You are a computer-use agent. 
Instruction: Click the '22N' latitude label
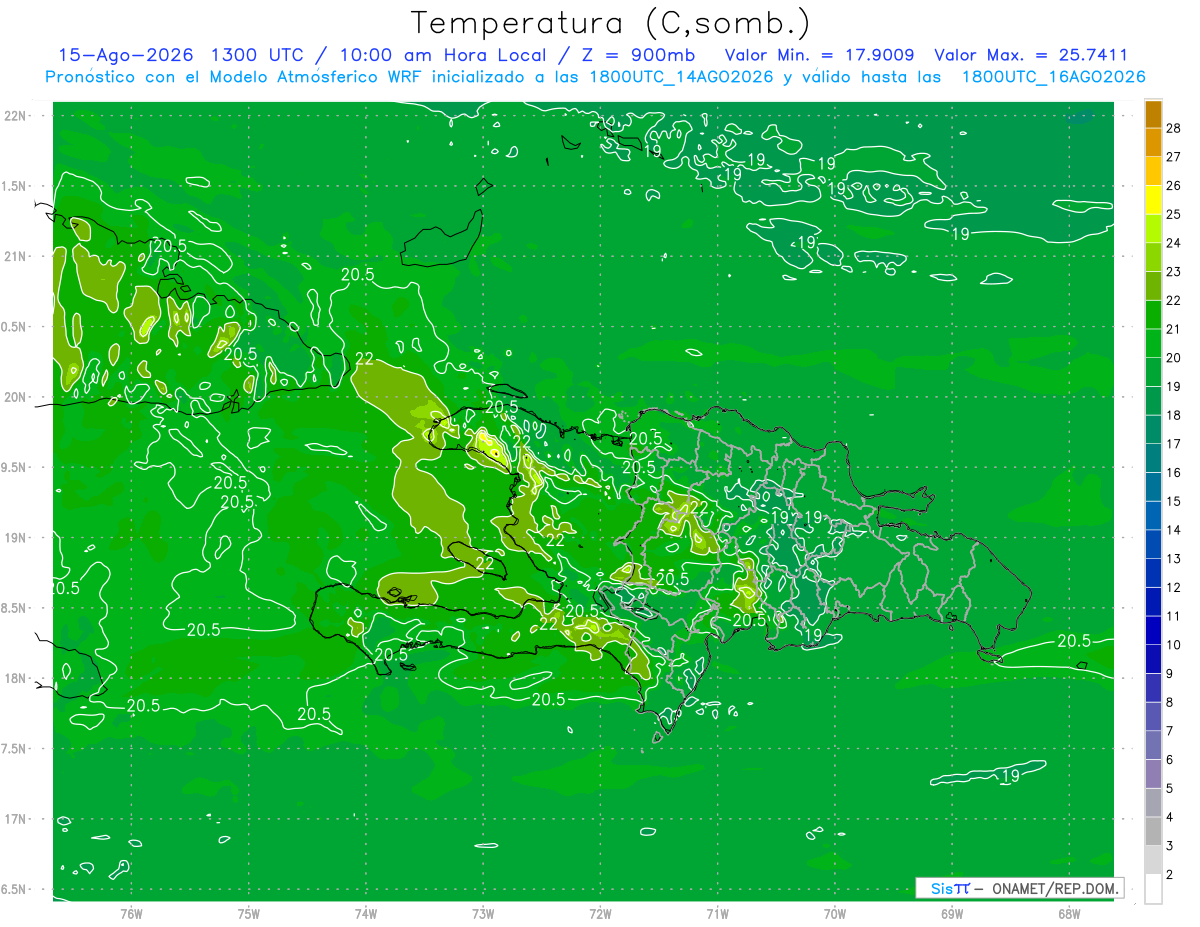(15, 115)
